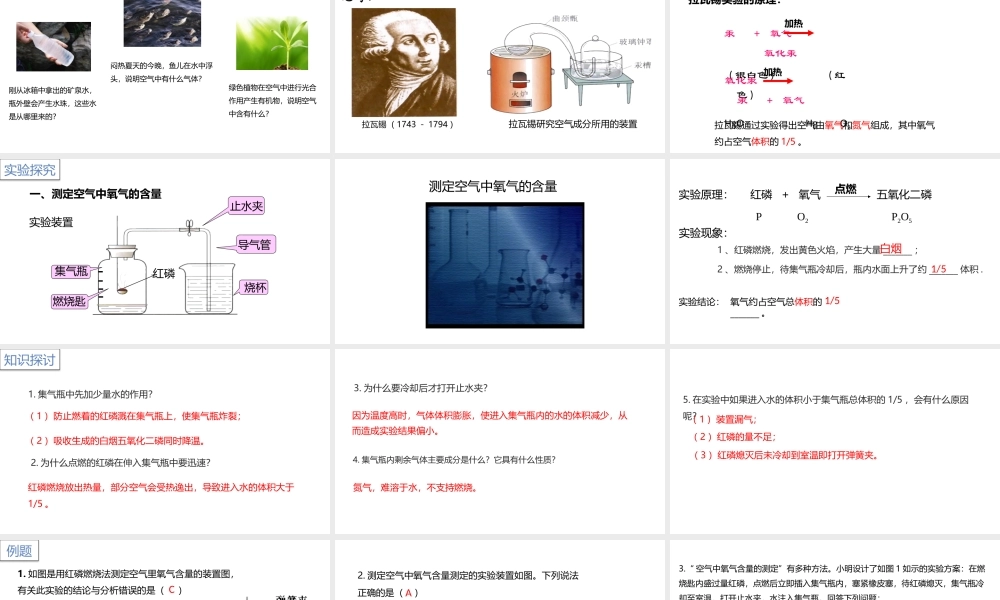Viewport: 1000px width, 600px height.
Task: Click example question 3 about 小明 experiment
Action: (832, 582)
